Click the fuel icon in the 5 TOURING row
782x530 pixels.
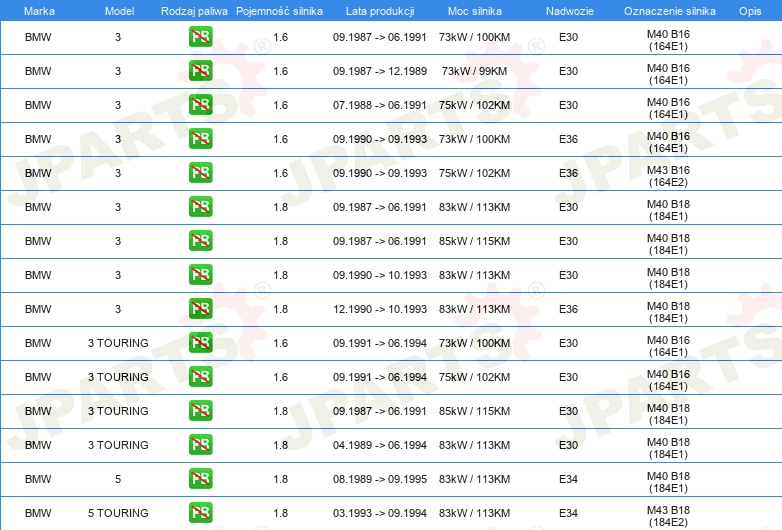tap(200, 513)
